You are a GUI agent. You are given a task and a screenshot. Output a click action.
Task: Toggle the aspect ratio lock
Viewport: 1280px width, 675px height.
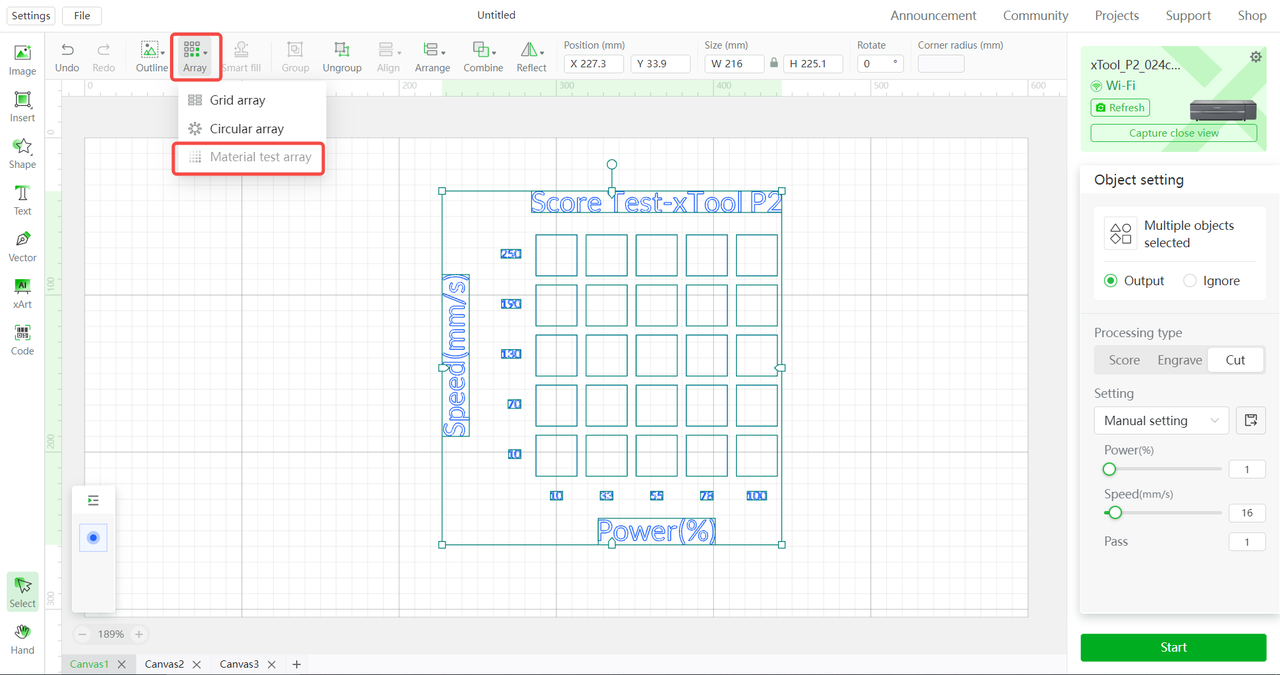(x=774, y=63)
